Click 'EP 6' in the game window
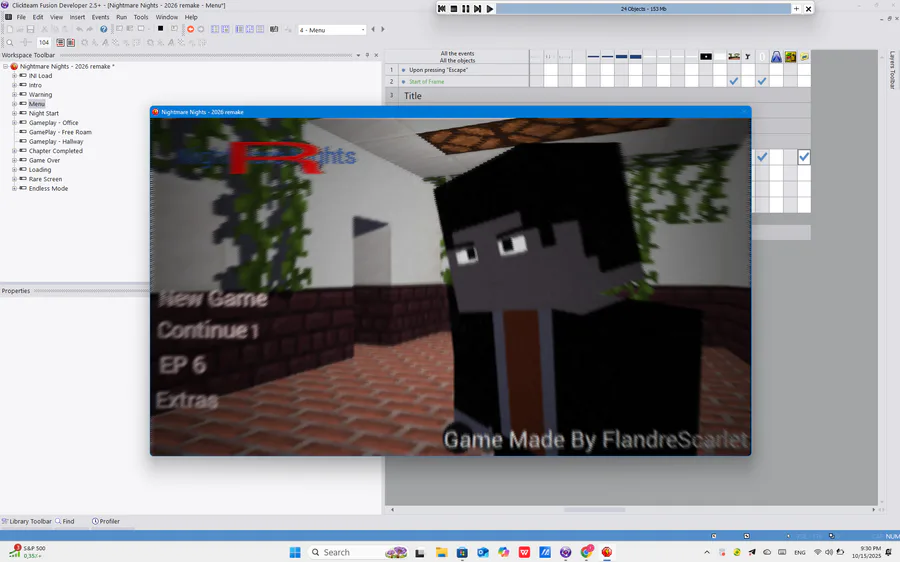The width and height of the screenshot is (900, 562). pos(182,365)
